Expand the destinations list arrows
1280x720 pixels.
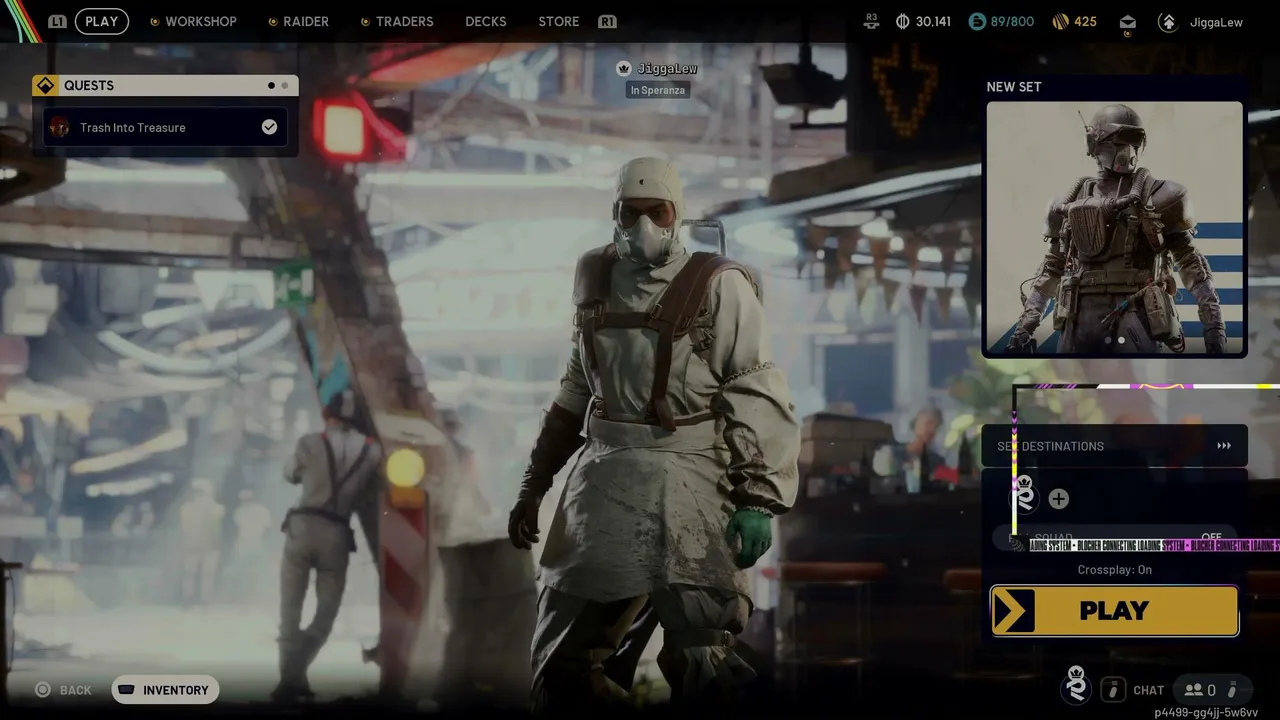[1224, 446]
